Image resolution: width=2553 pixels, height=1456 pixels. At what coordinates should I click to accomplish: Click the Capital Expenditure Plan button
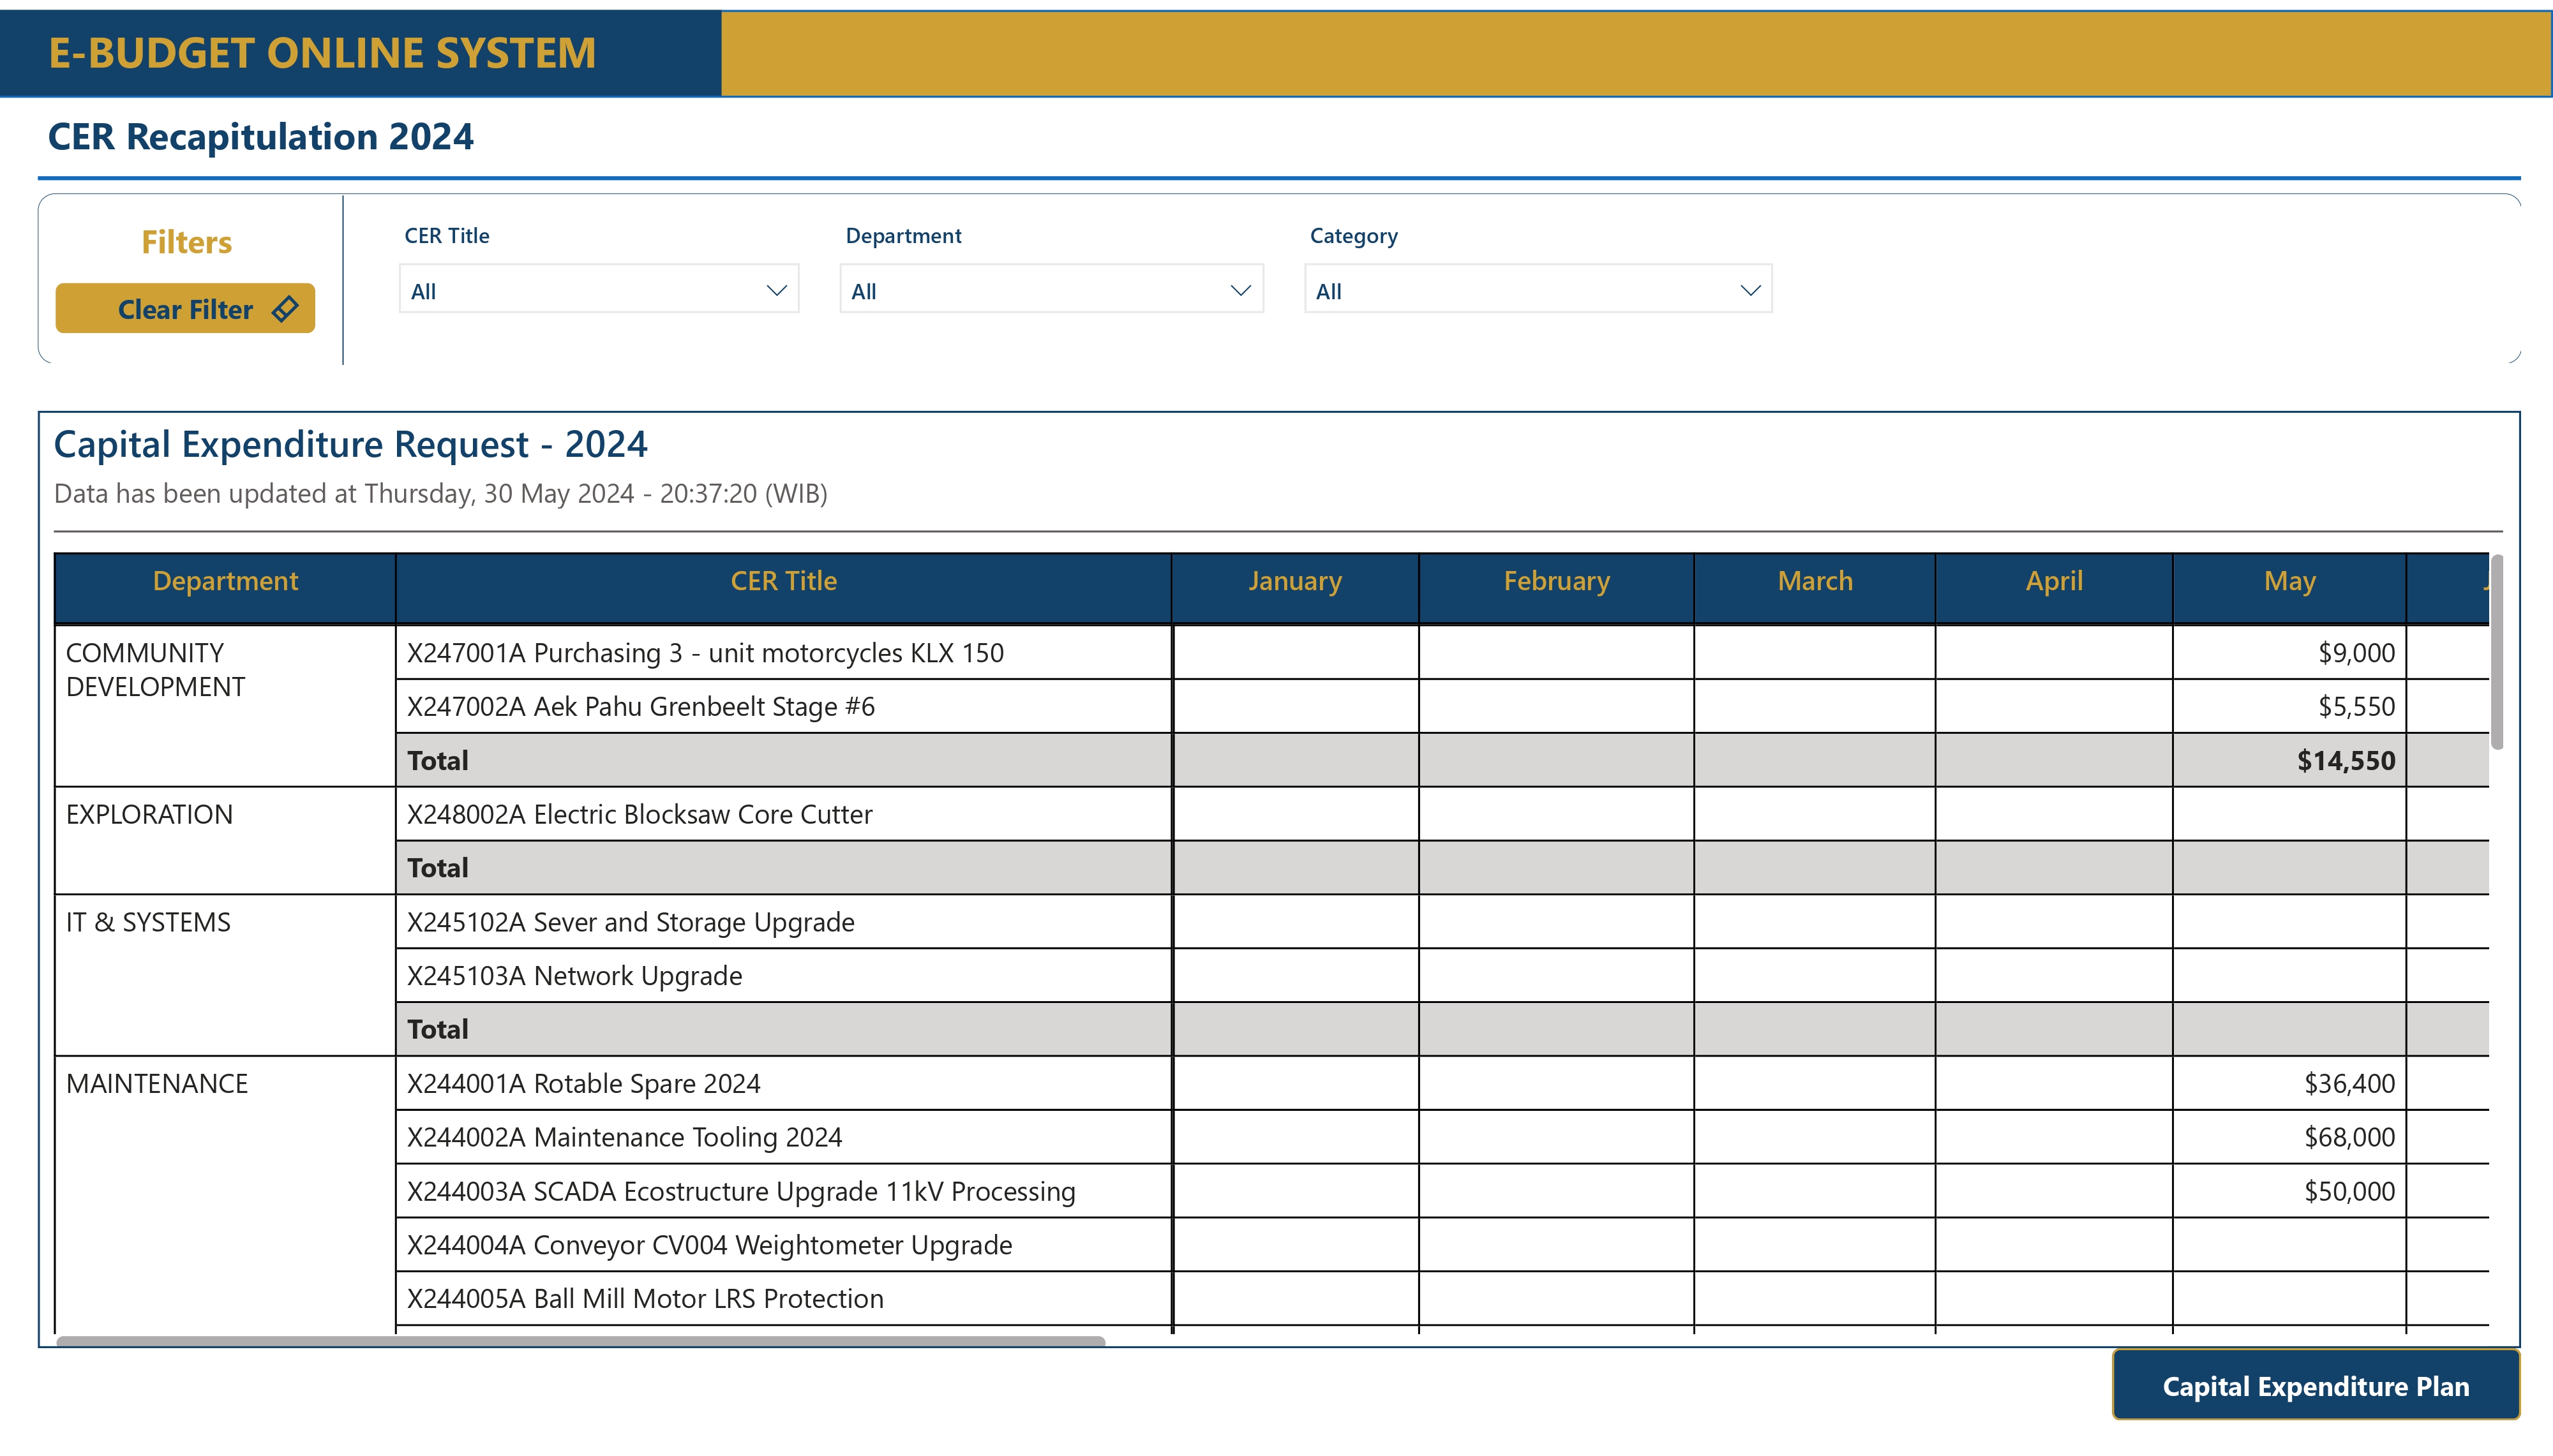point(2316,1386)
